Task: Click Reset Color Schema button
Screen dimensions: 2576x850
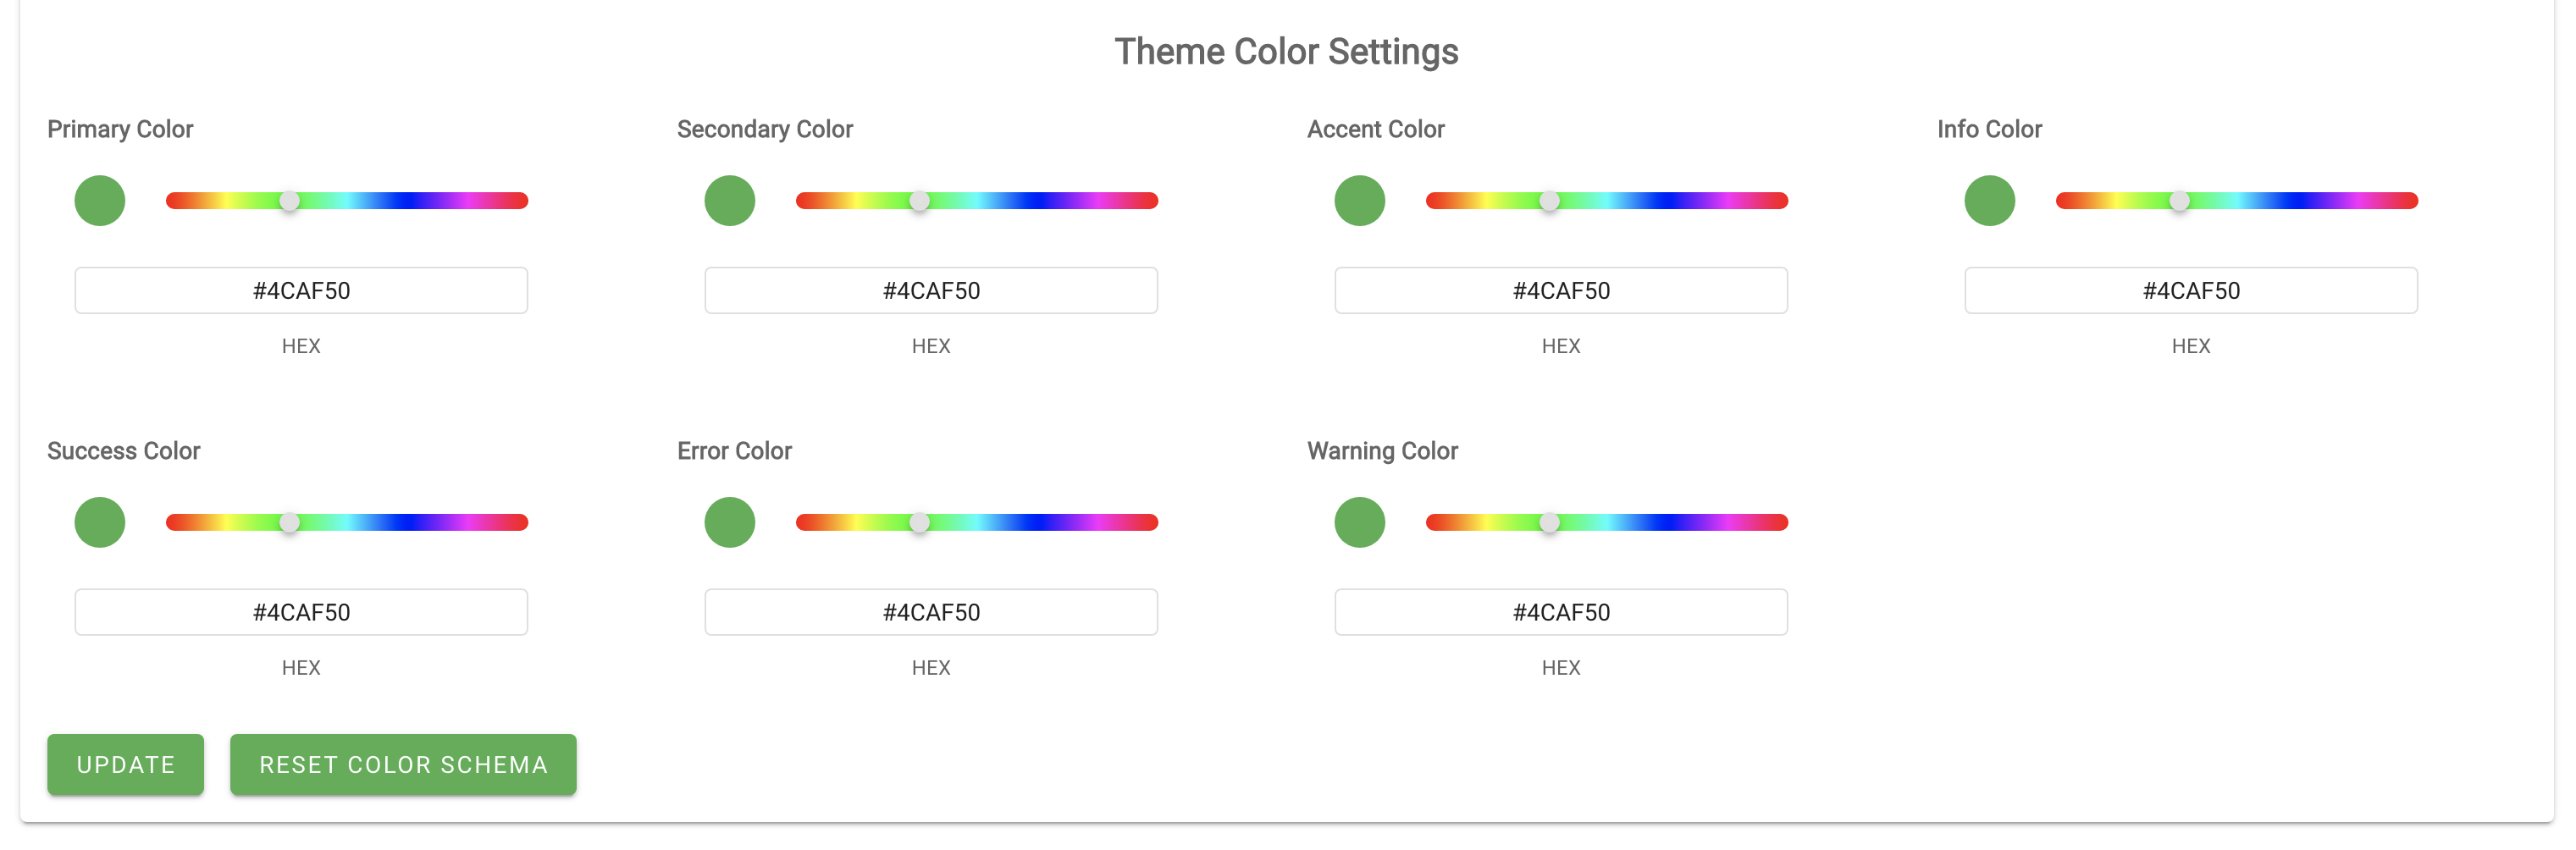Action: [x=403, y=765]
